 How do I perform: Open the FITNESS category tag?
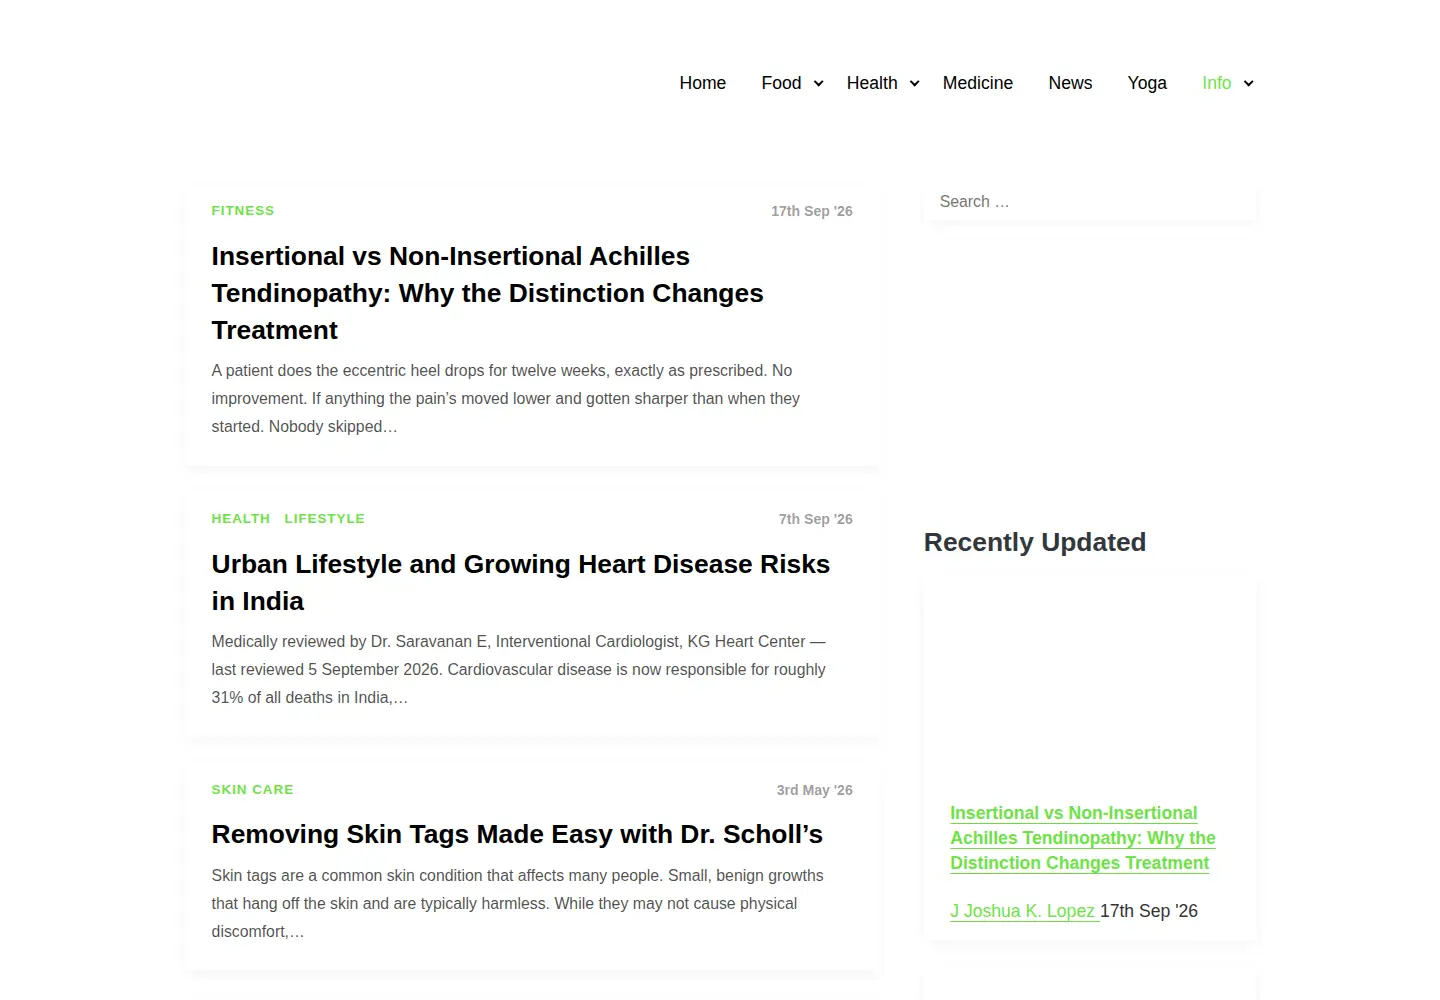tap(243, 211)
